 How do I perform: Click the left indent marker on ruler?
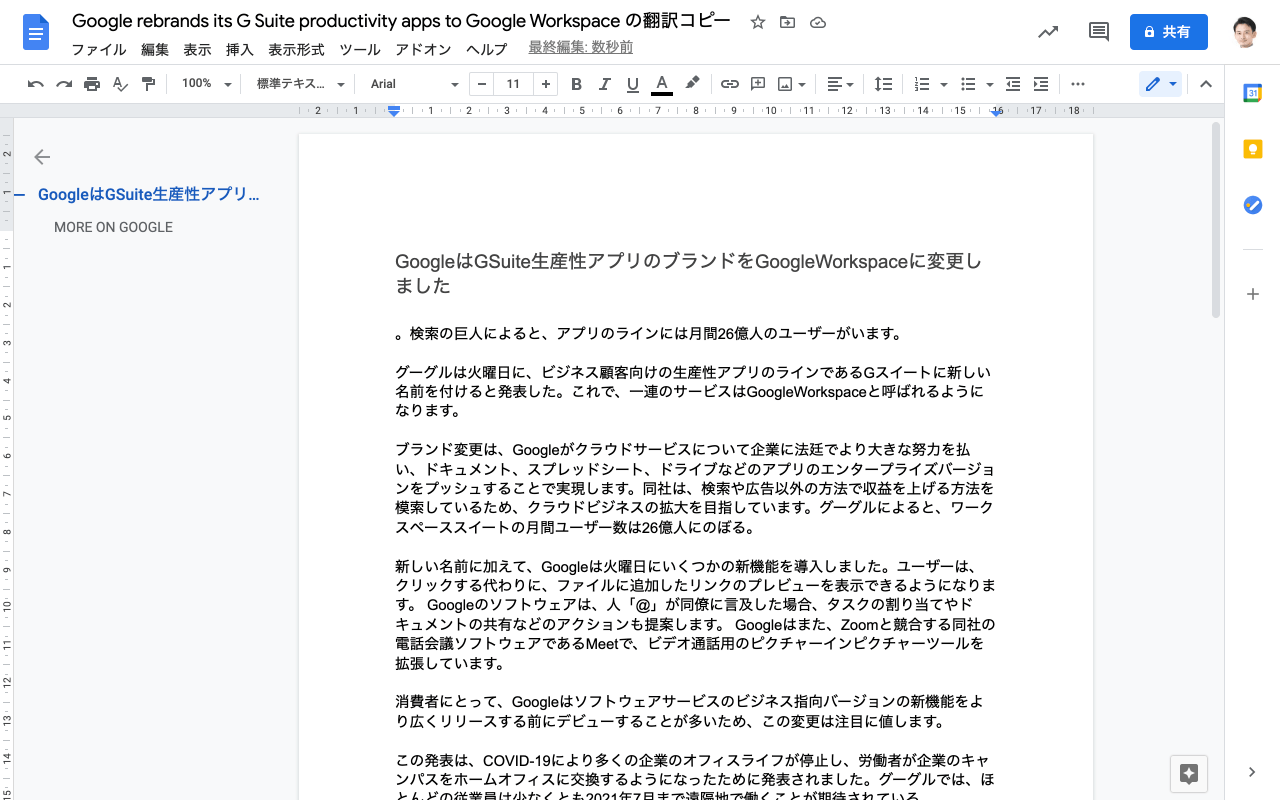click(x=394, y=112)
